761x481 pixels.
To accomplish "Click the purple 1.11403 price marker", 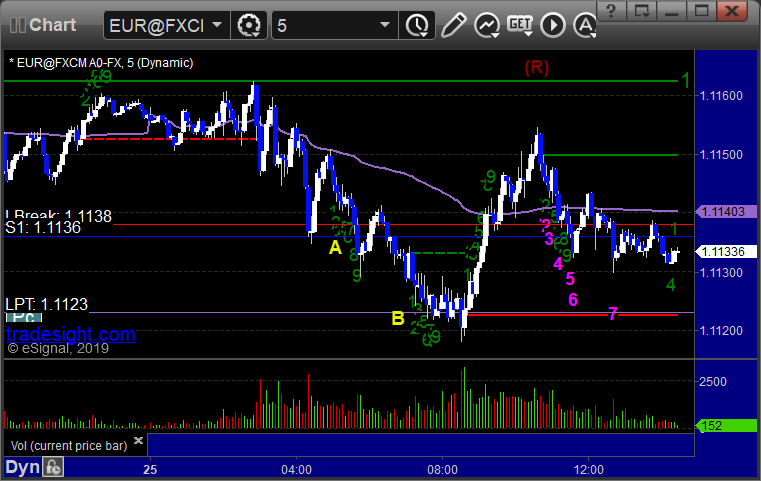I will (726, 212).
